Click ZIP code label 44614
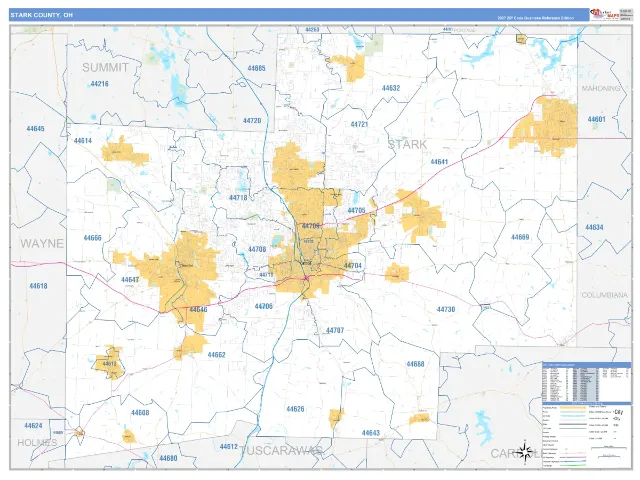 tap(82, 141)
